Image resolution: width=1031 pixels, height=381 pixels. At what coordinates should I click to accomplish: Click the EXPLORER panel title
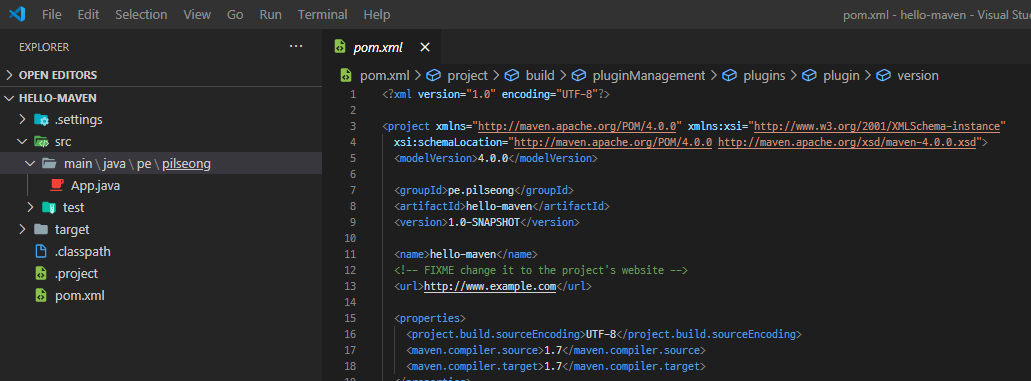pyautogui.click(x=44, y=47)
